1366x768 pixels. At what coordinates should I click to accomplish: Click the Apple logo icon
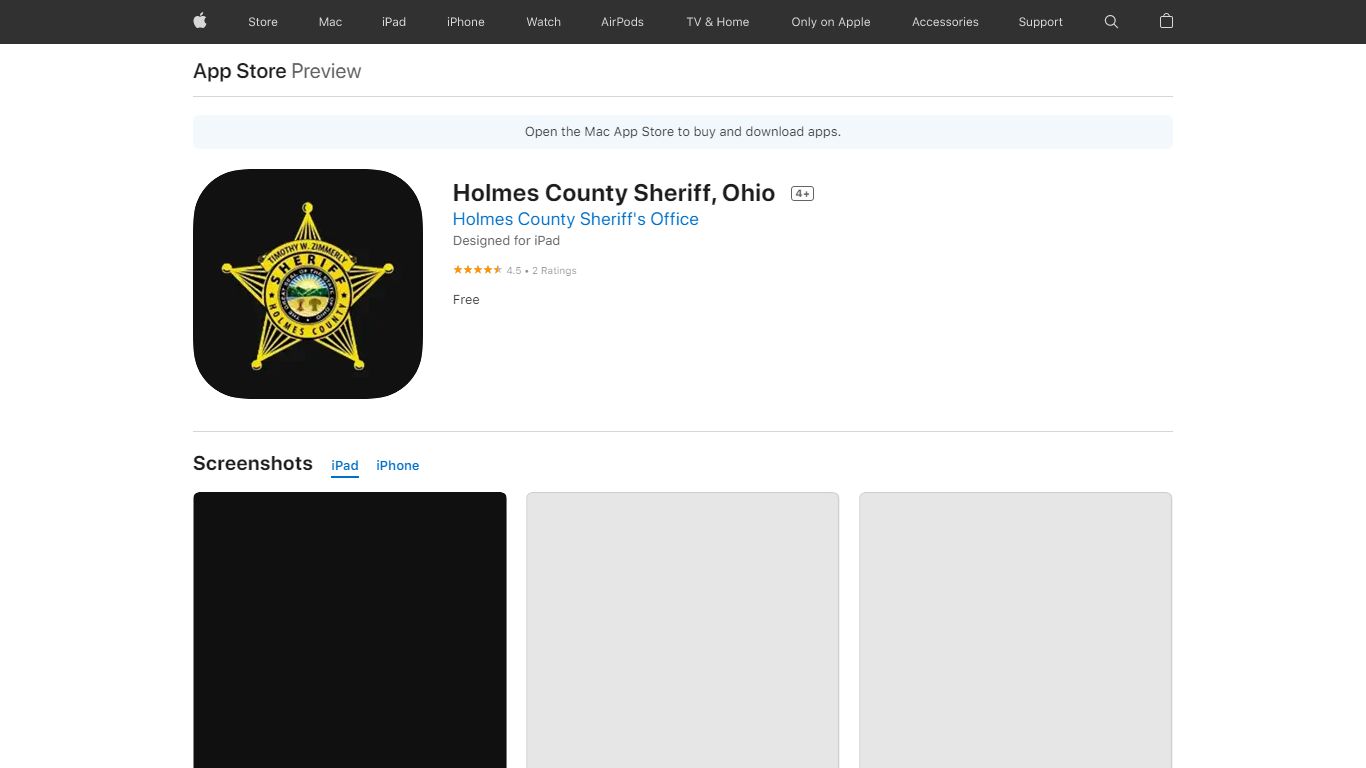point(200,21)
